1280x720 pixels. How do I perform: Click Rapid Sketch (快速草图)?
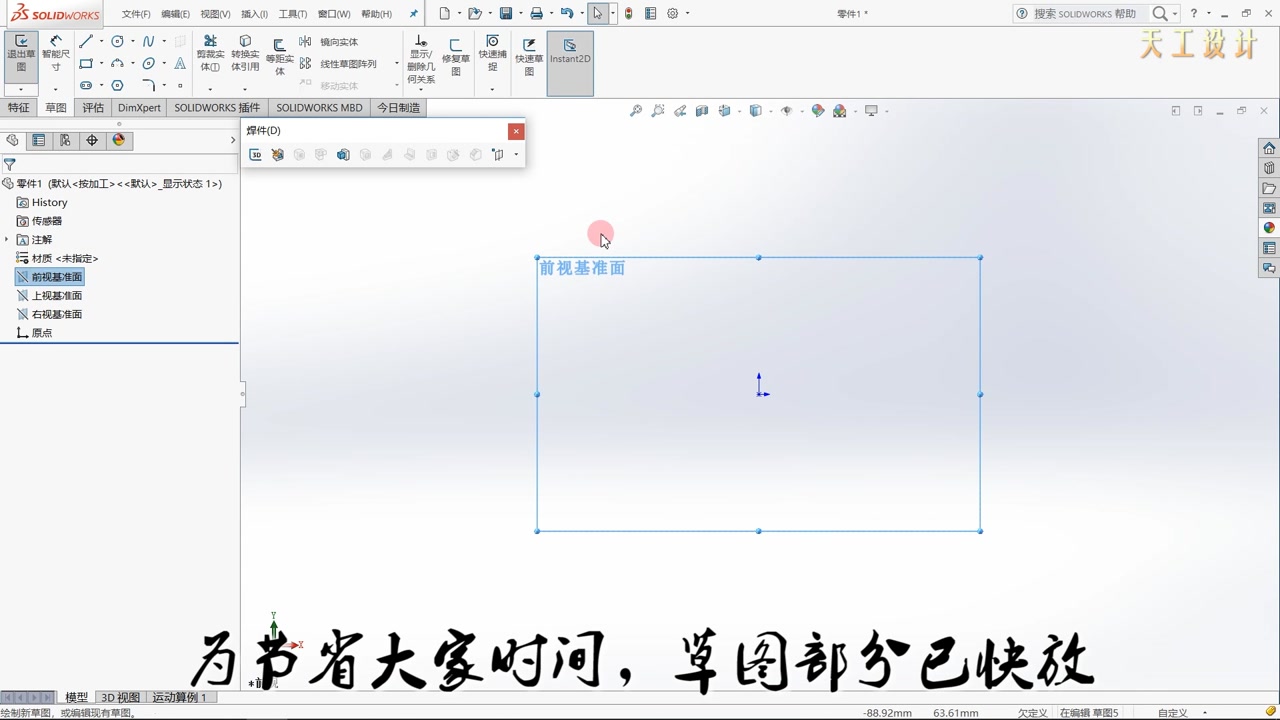(529, 56)
